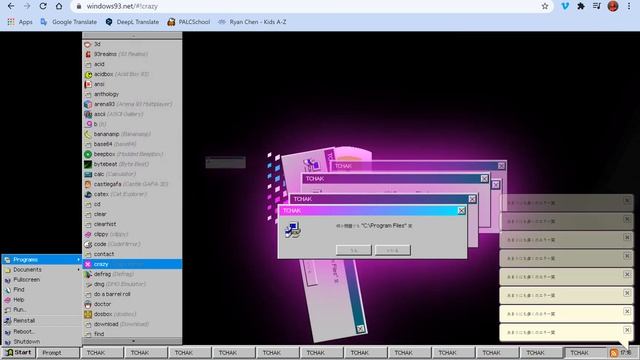Bookmark this page with the star
This screenshot has height=360, width=640.
pyautogui.click(x=544, y=6)
